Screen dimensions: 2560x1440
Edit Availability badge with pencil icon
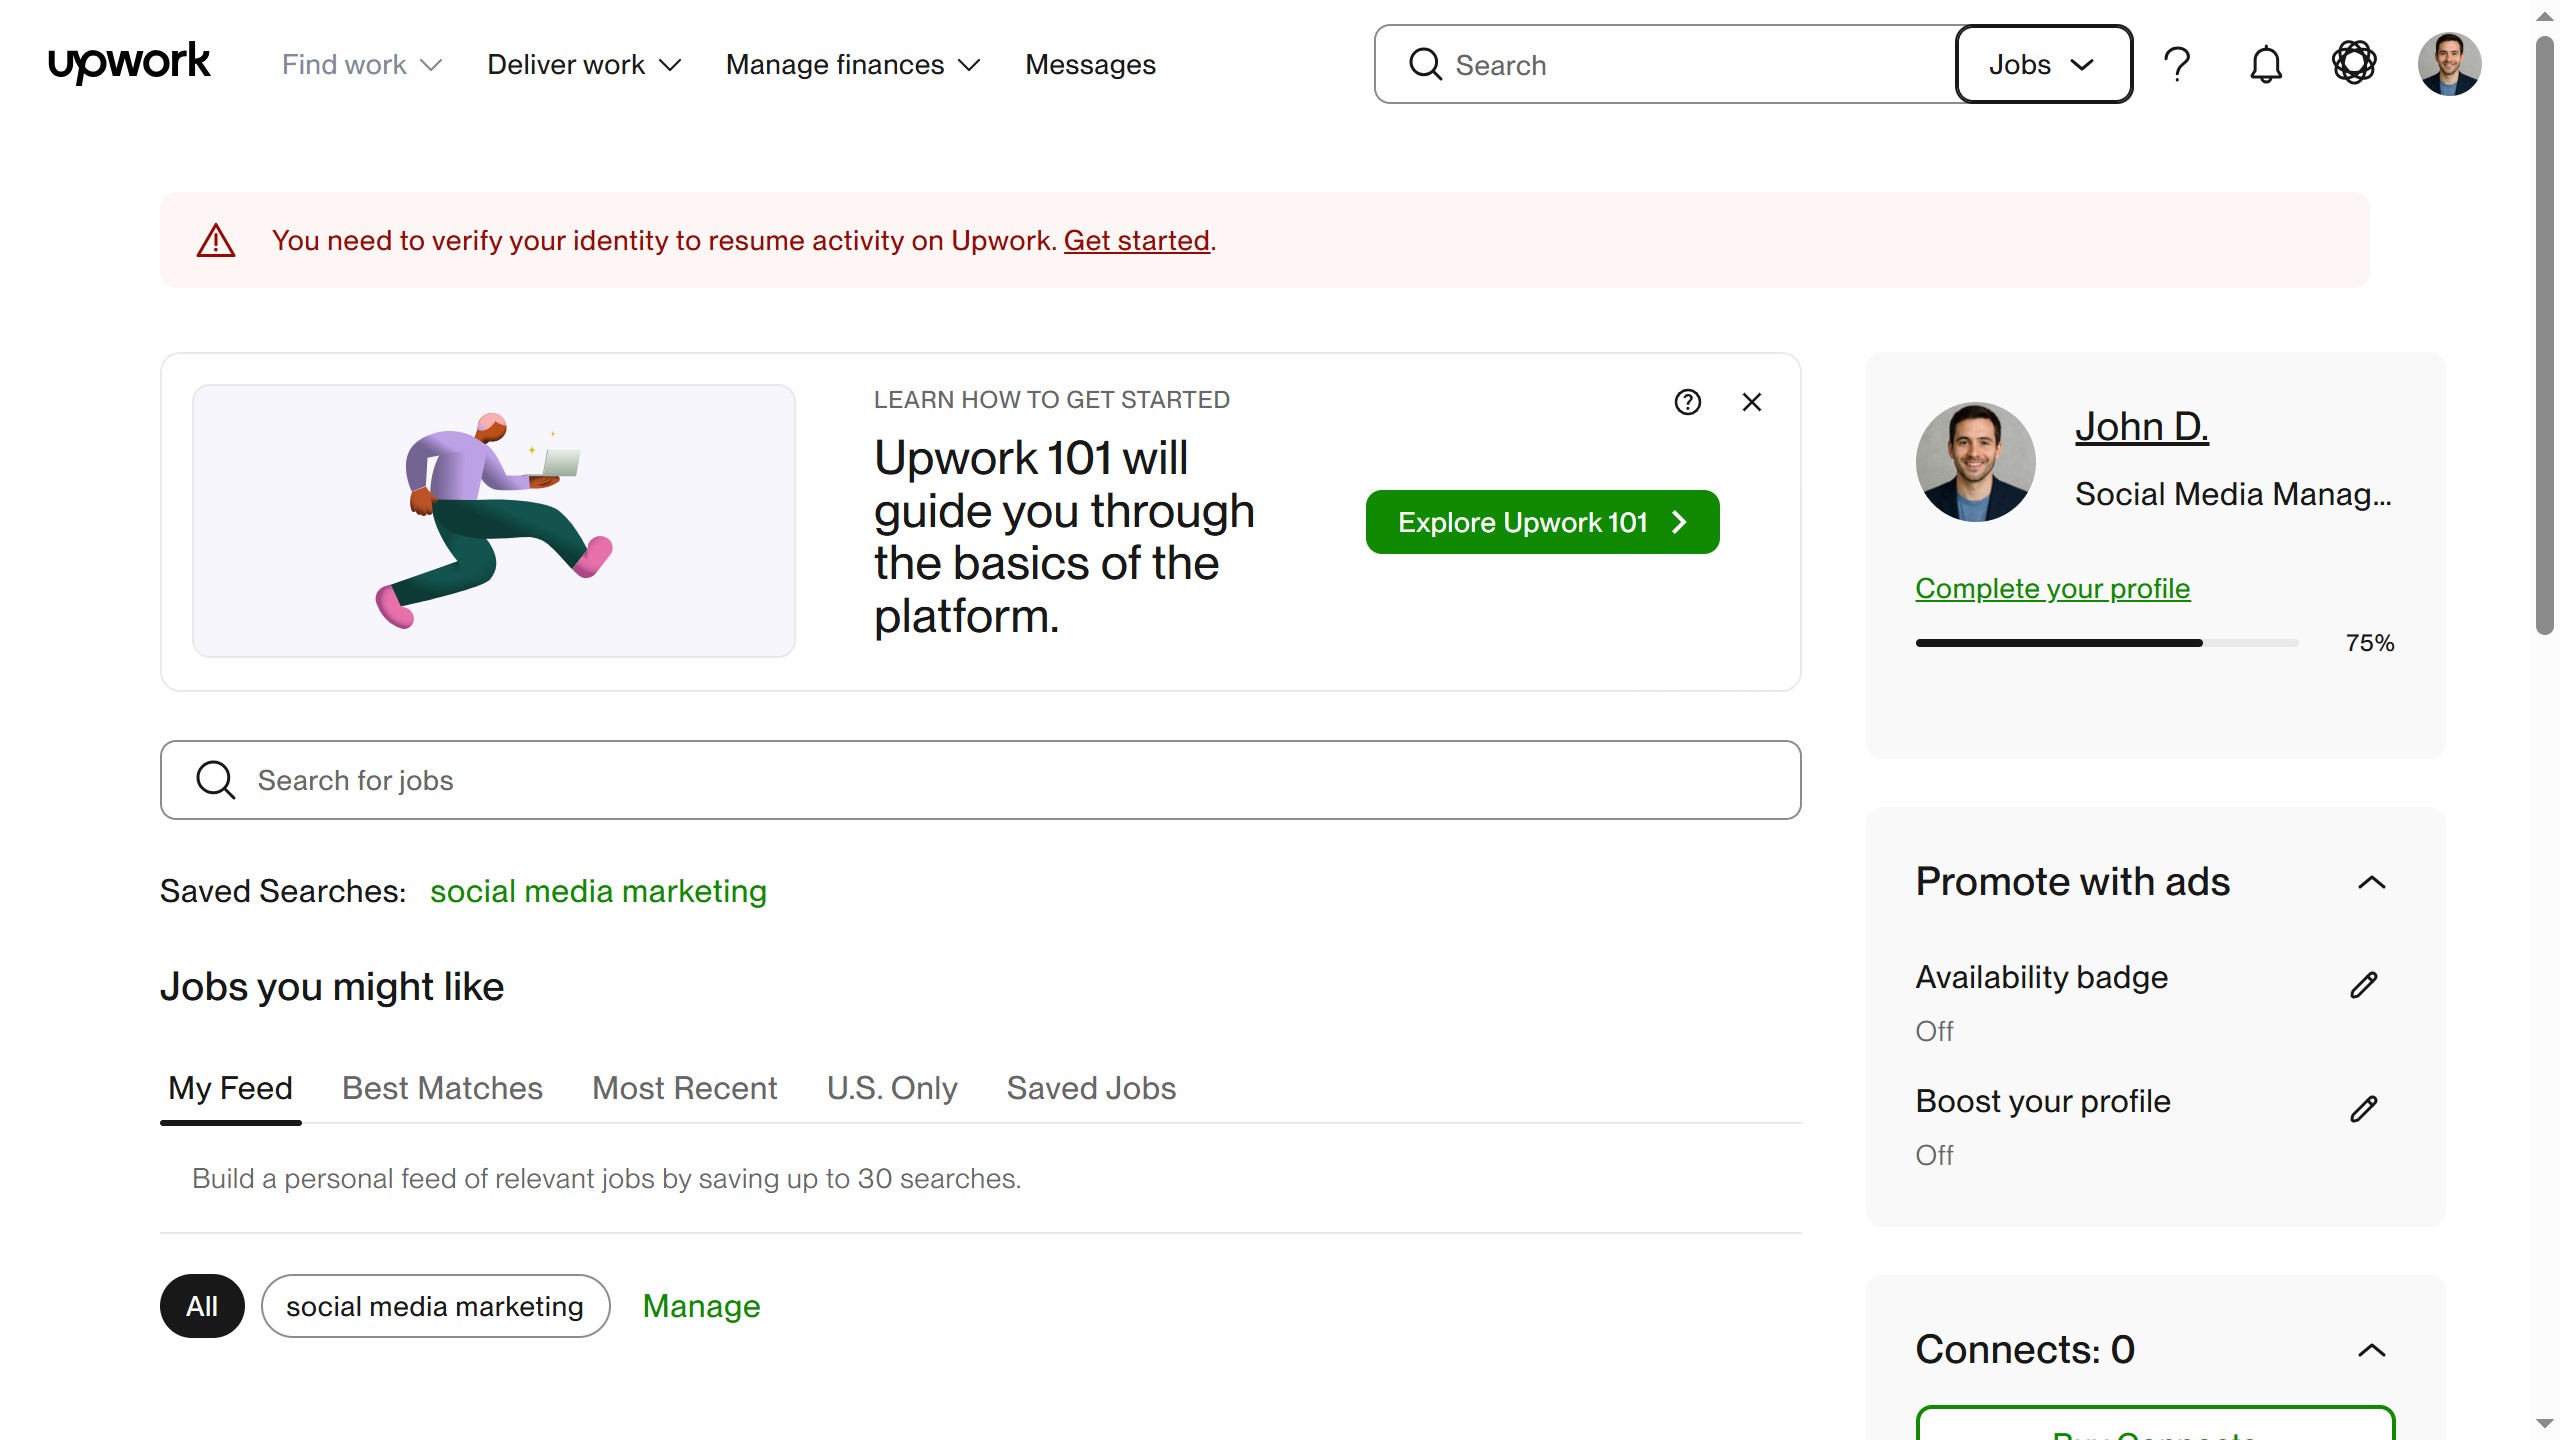pyautogui.click(x=2364, y=985)
